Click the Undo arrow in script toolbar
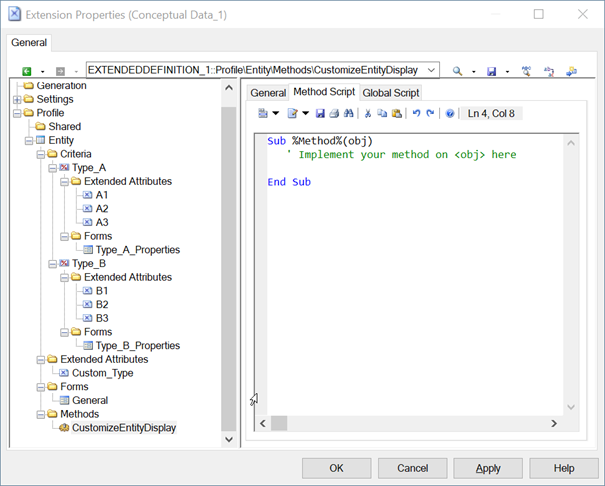The height and width of the screenshot is (486, 605). (416, 114)
